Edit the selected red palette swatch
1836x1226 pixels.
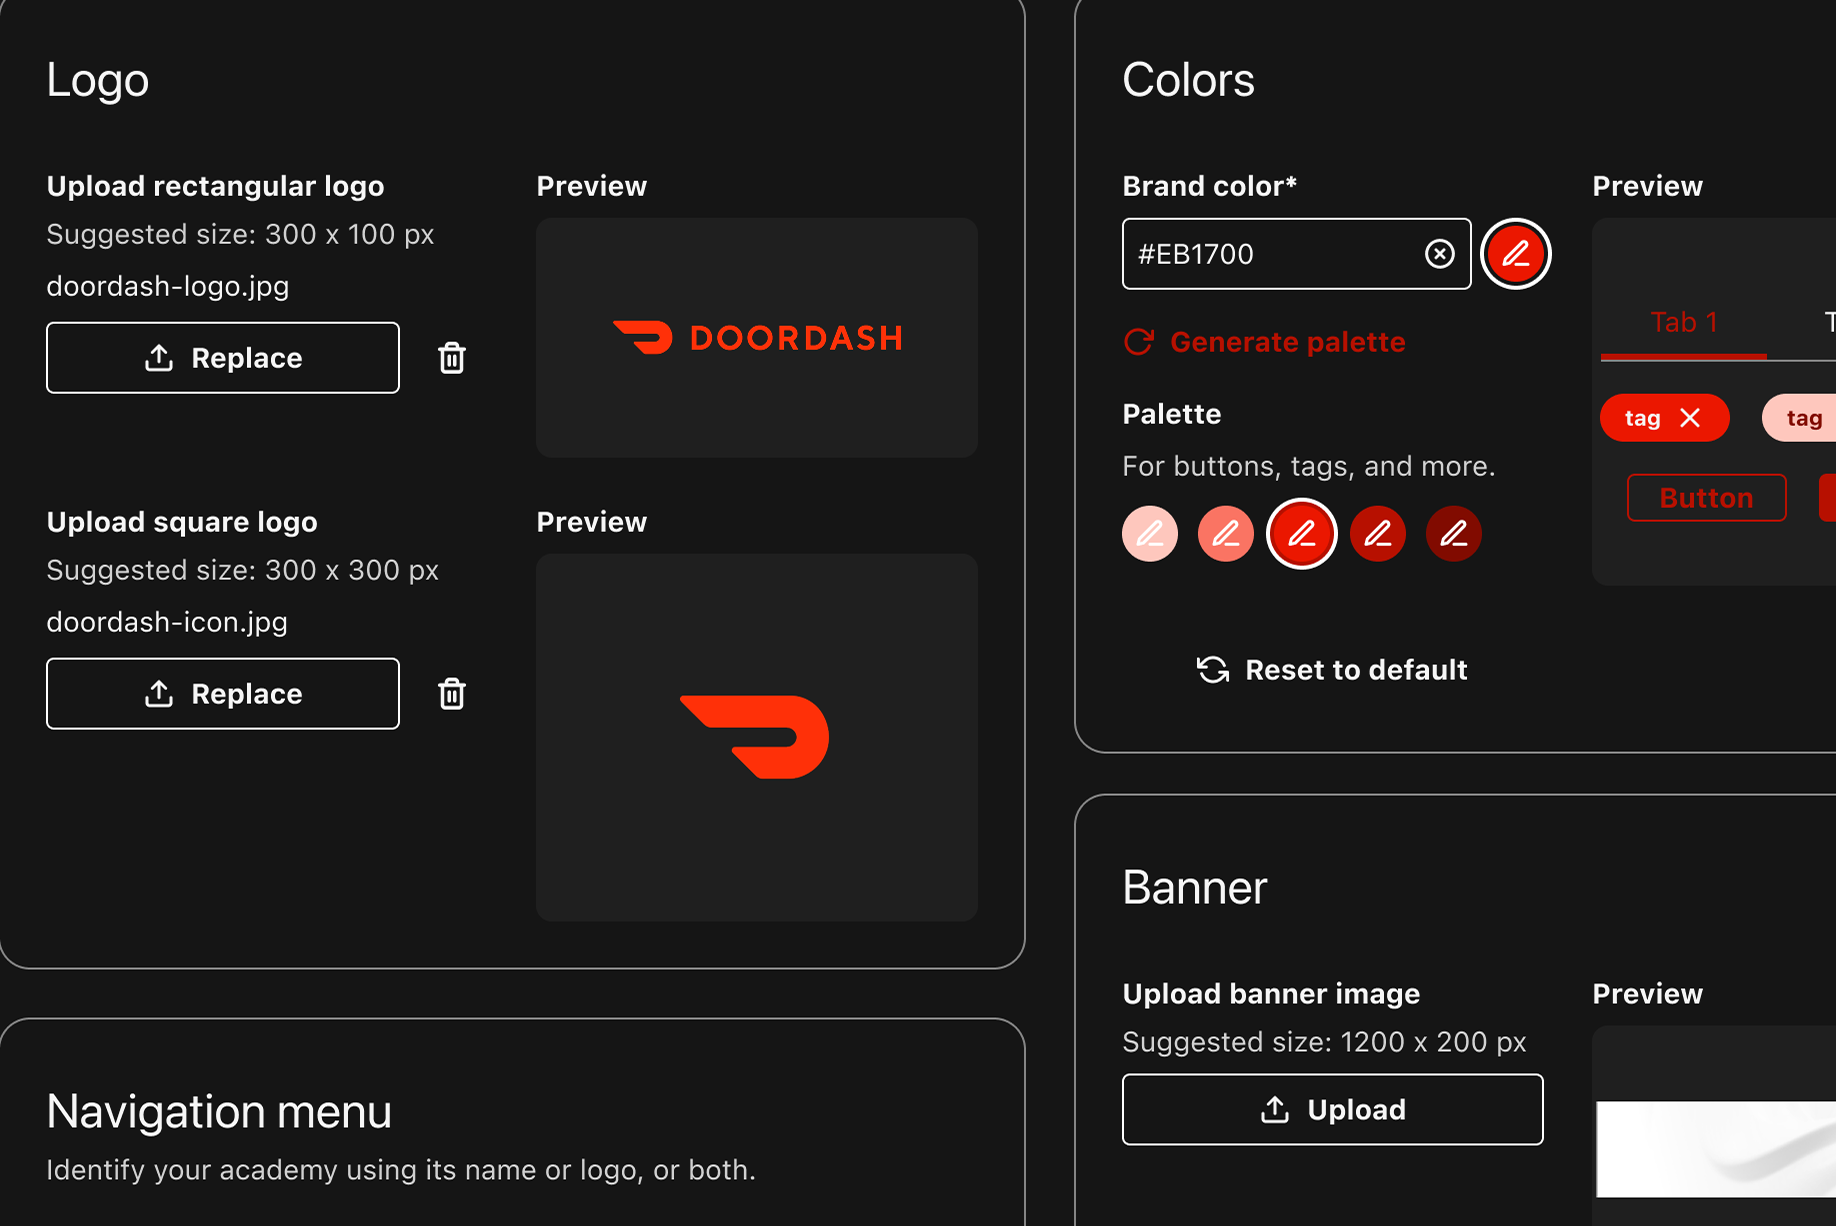(1302, 534)
